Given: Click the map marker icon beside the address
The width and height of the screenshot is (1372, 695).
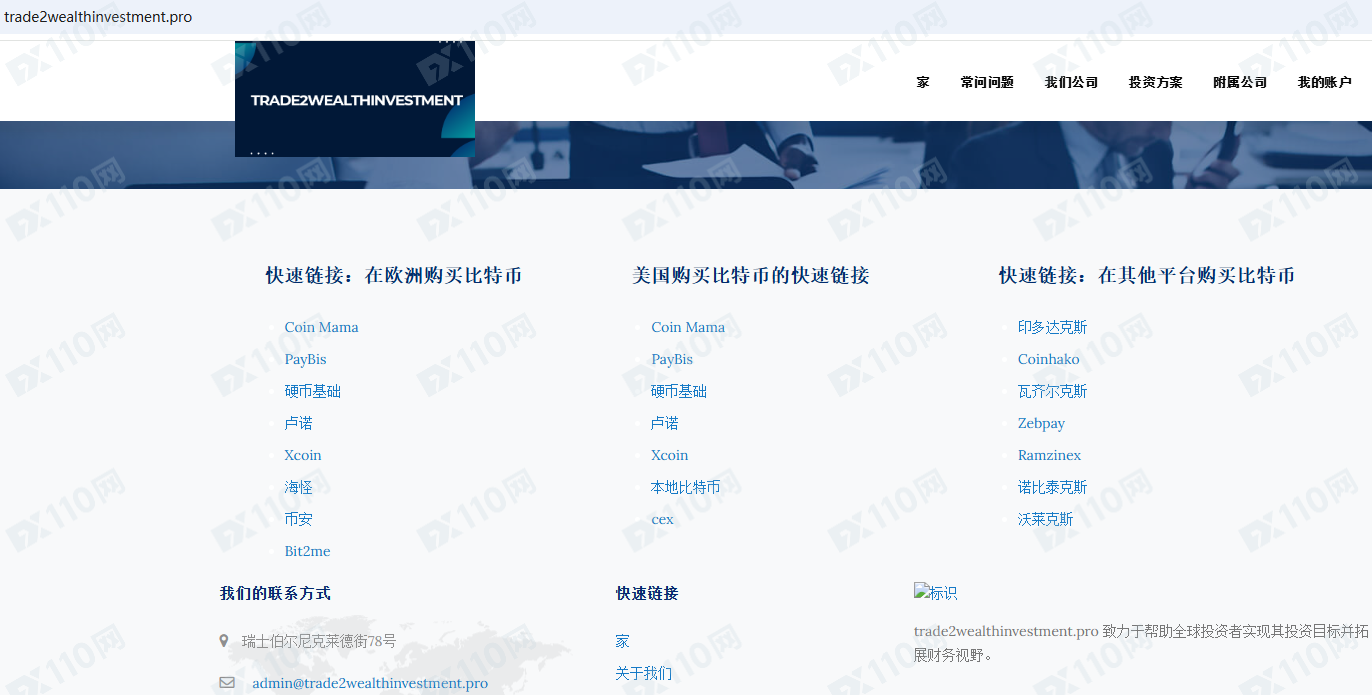Looking at the screenshot, I should coord(223,641).
